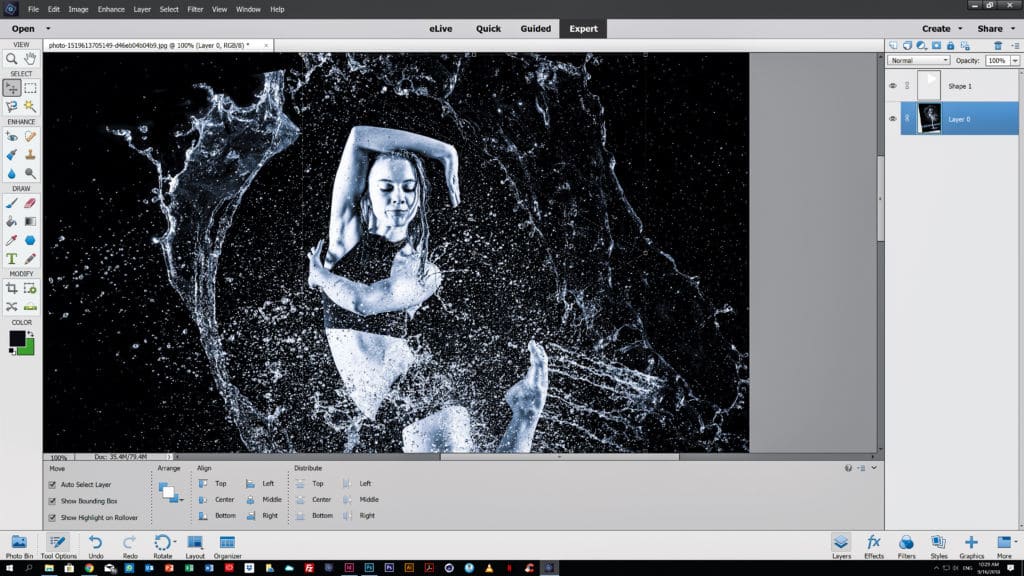This screenshot has height=576, width=1024.
Task: Expand the Opacity dropdown arrow
Action: 1015,61
